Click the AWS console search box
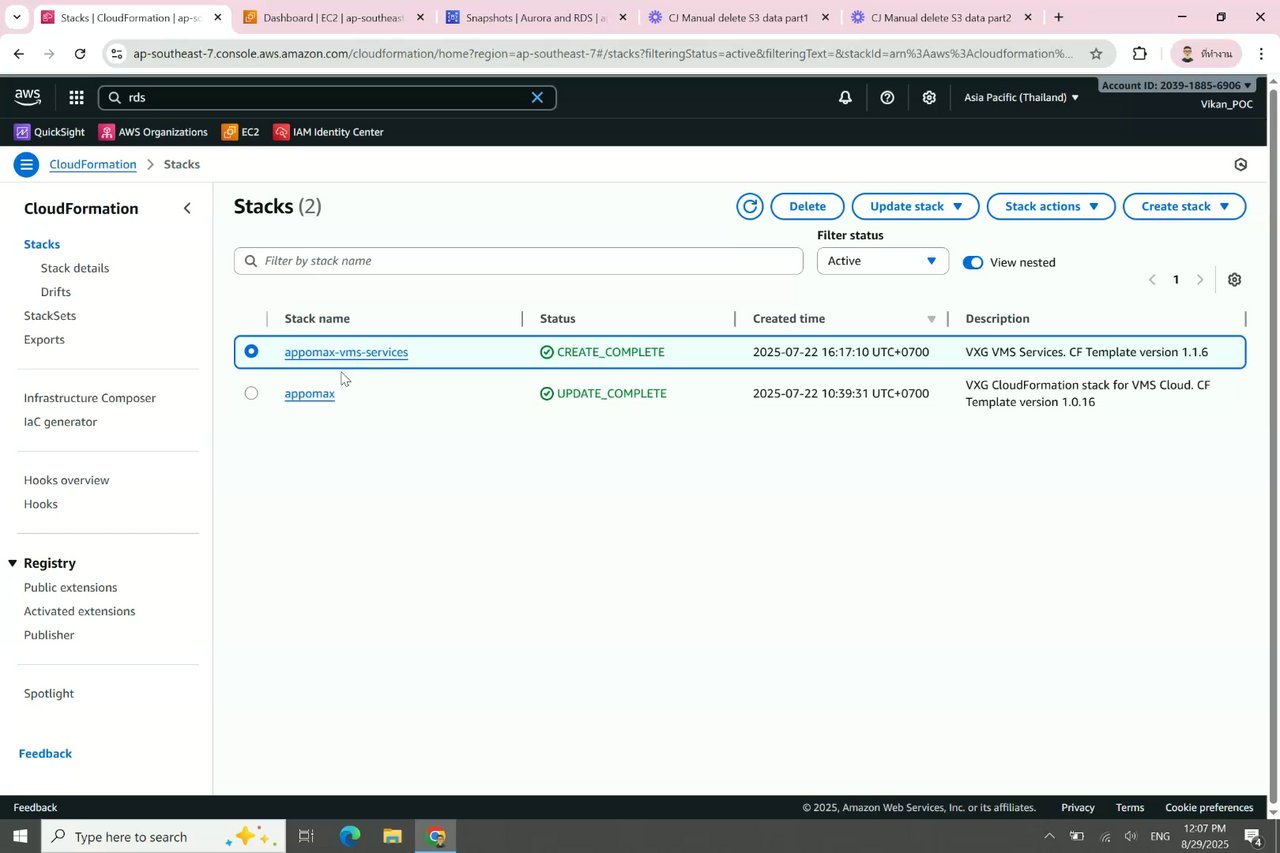 (327, 97)
